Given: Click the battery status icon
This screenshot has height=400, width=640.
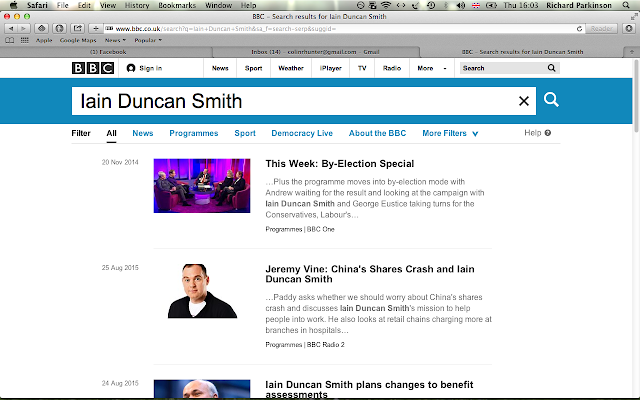Looking at the screenshot, I should pyautogui.click(x=491, y=5).
